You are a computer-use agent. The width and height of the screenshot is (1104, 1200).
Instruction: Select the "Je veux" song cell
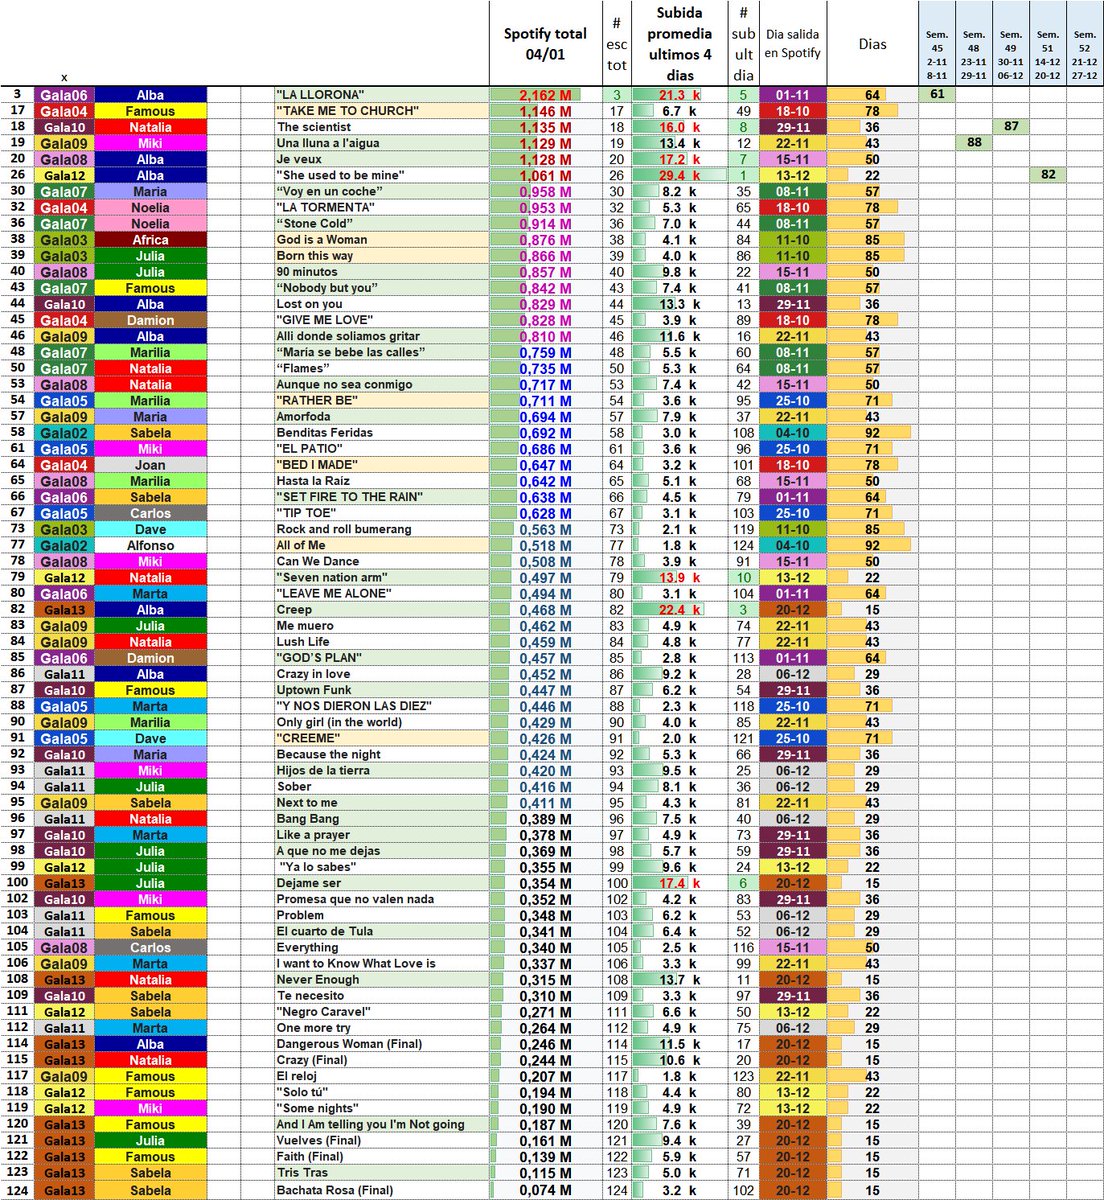pos(382,159)
